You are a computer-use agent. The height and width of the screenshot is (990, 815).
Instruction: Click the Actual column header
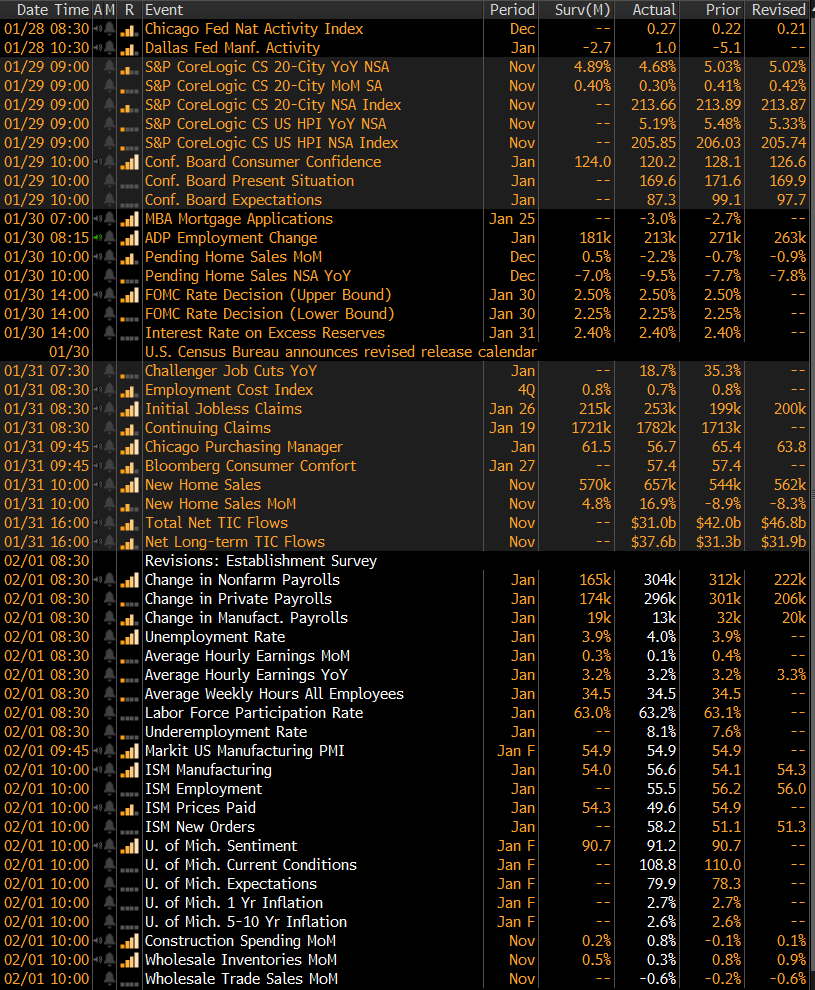[x=654, y=9]
